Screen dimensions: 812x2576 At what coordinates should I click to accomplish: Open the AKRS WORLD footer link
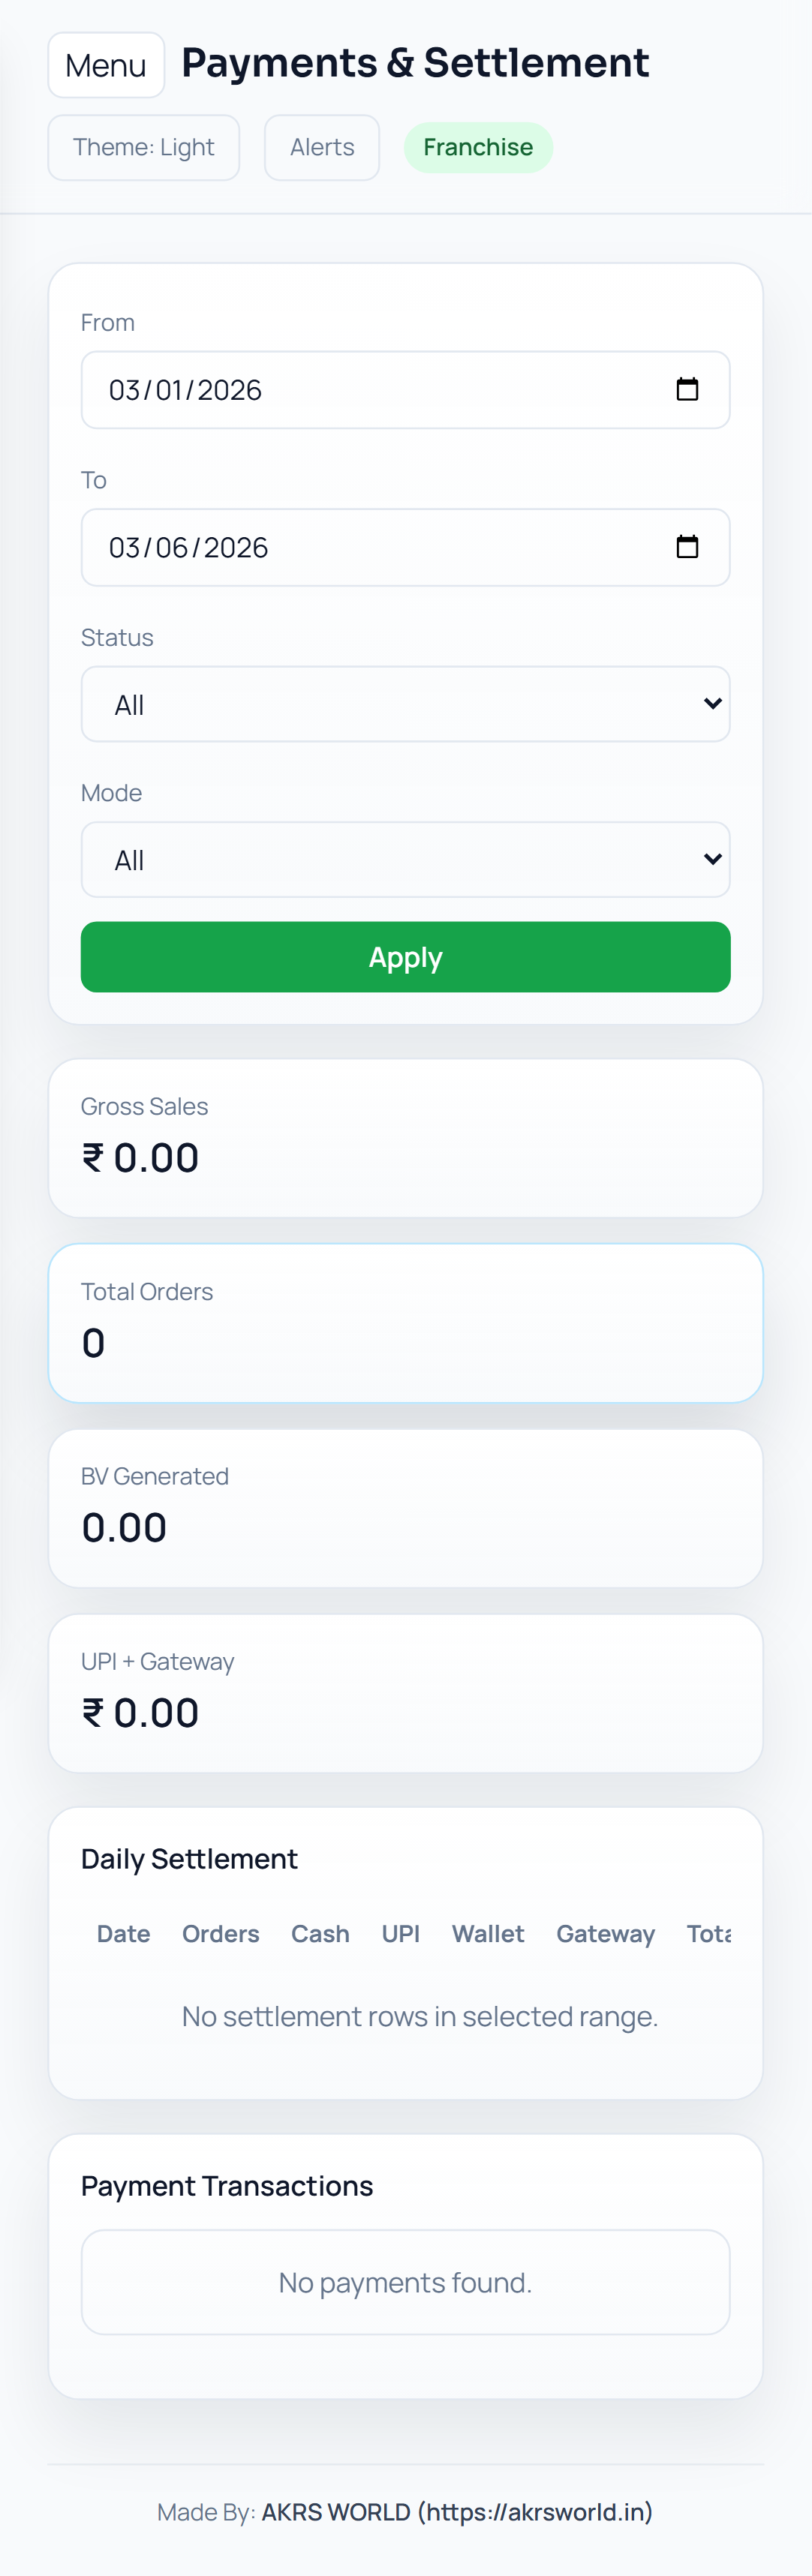pyautogui.click(x=457, y=2512)
